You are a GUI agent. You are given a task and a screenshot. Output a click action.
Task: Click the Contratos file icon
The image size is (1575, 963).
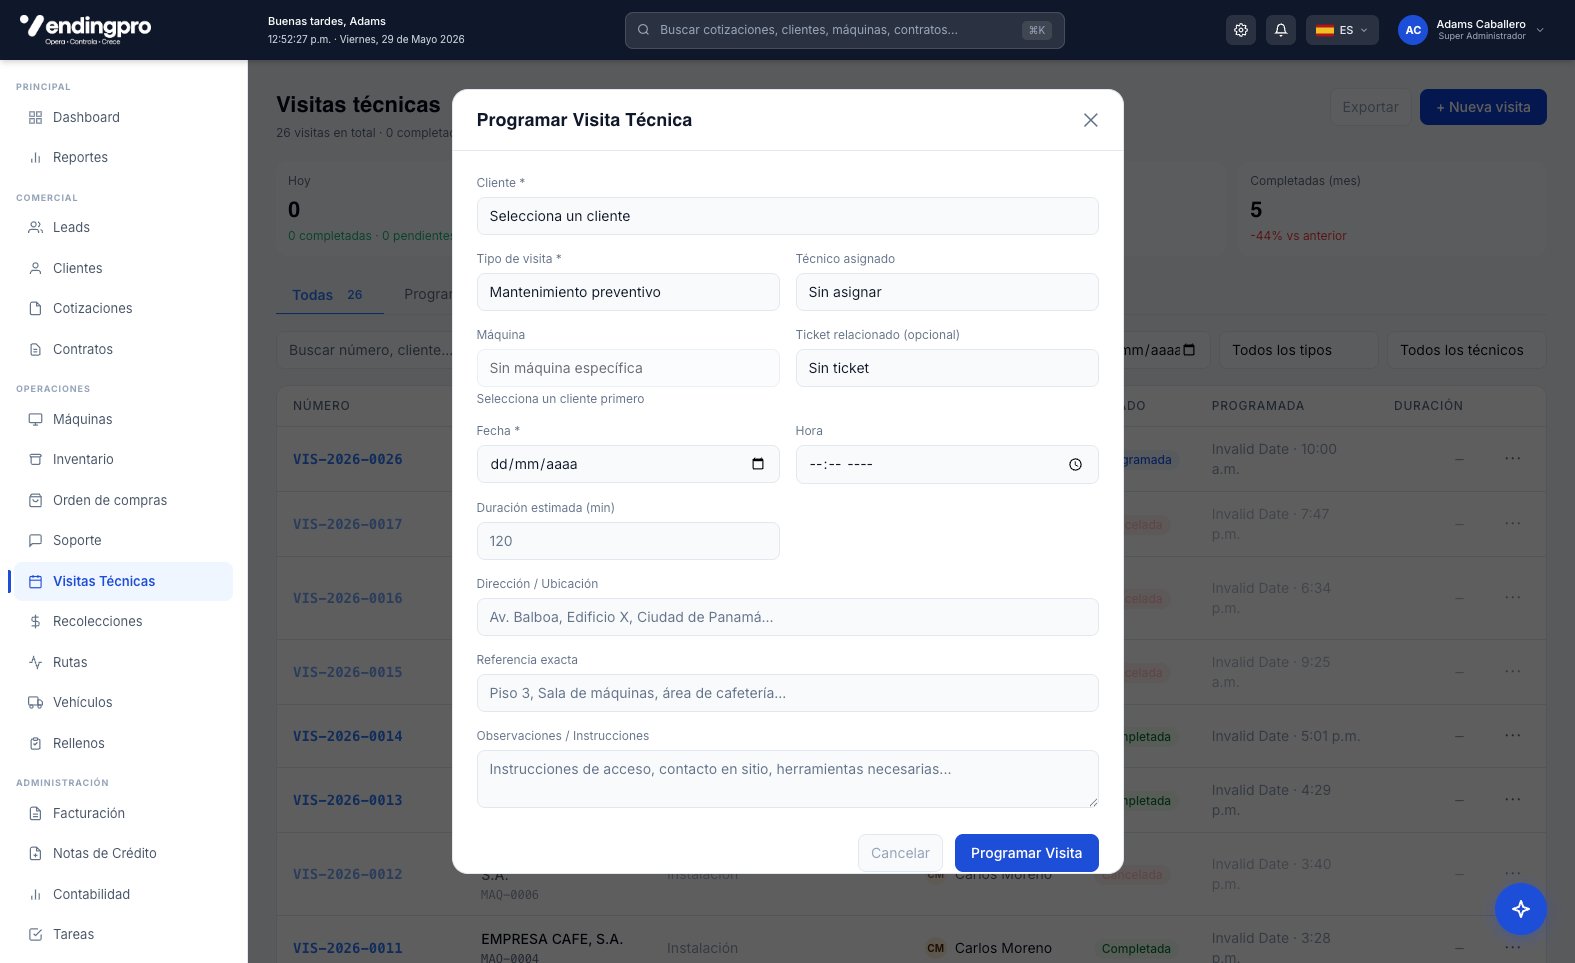35,349
